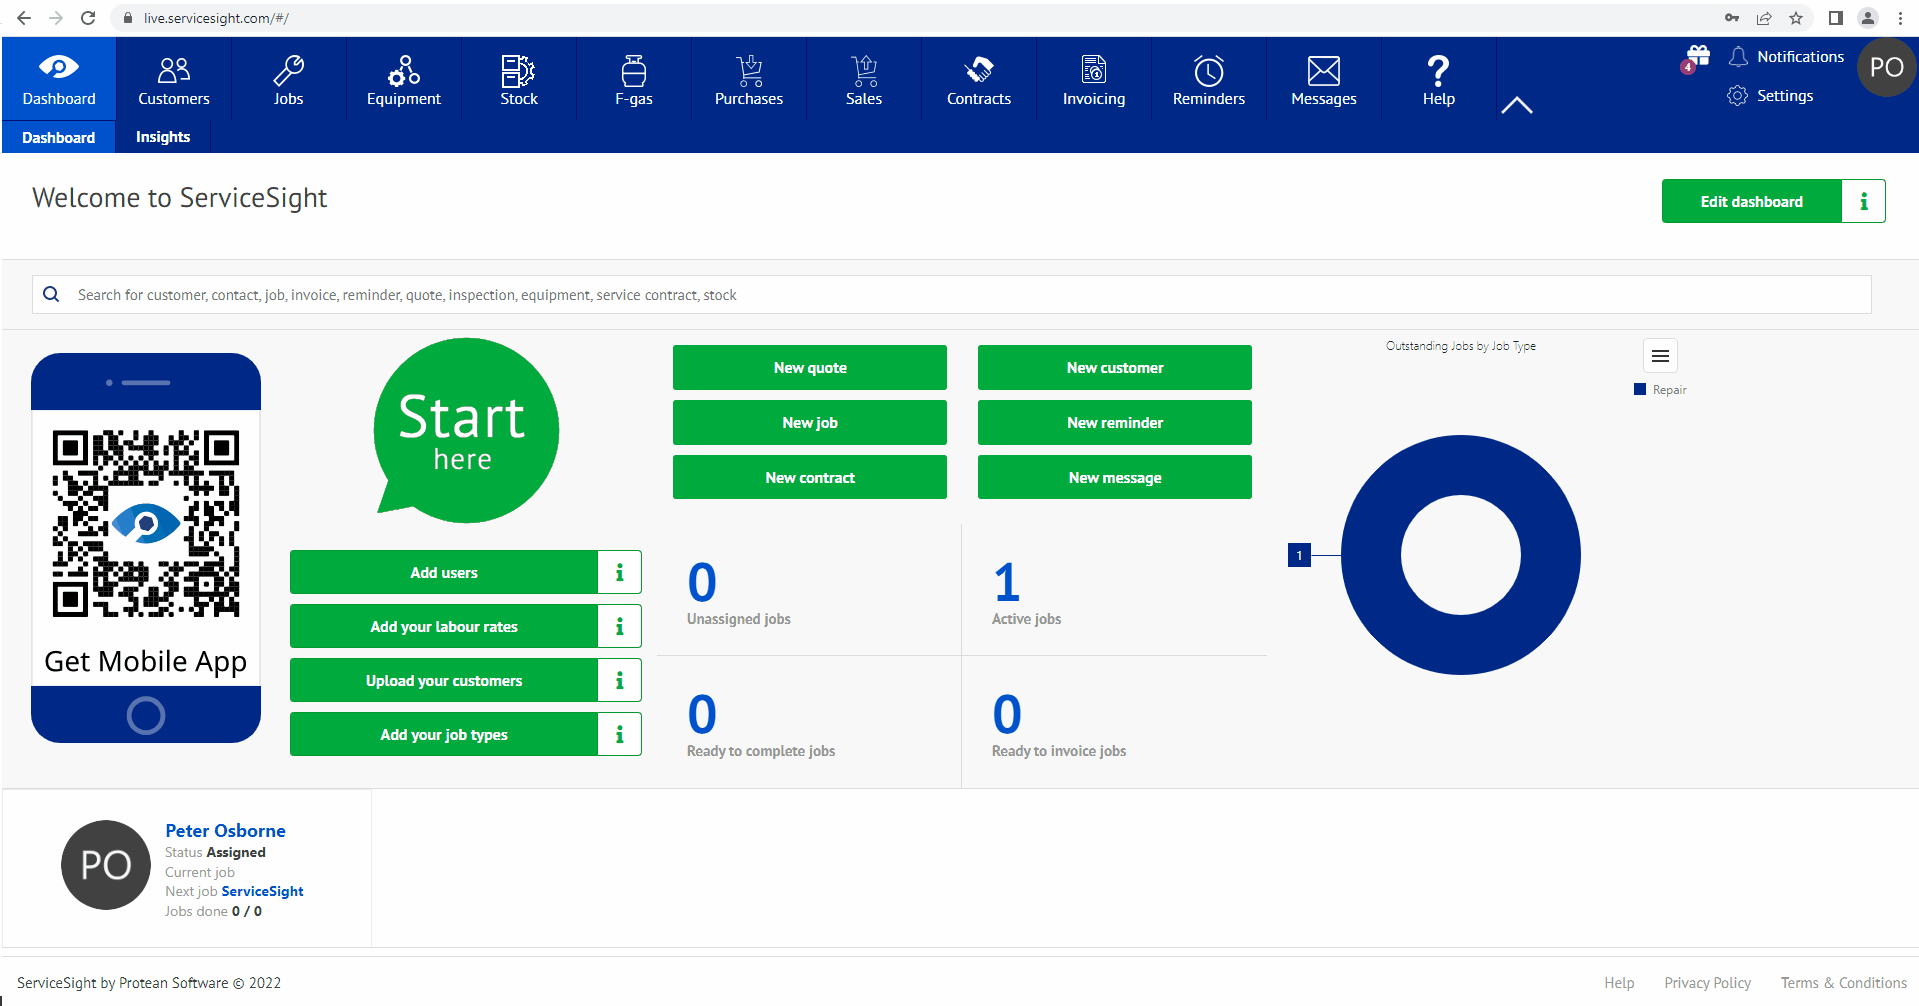Show info for Add users
The height and width of the screenshot is (1006, 1919).
620,572
